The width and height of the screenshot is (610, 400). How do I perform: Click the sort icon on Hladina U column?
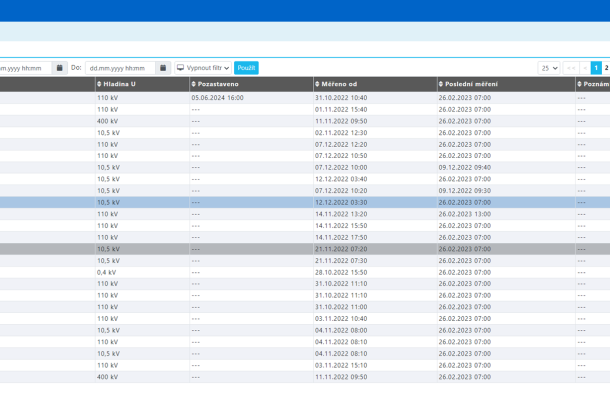pos(99,84)
